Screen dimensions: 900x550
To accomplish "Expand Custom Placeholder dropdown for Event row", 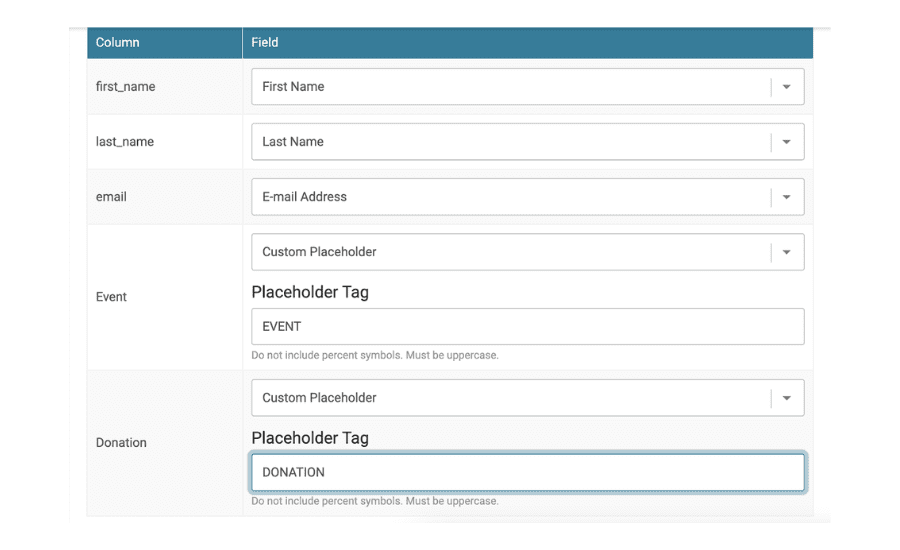I will (527, 252).
